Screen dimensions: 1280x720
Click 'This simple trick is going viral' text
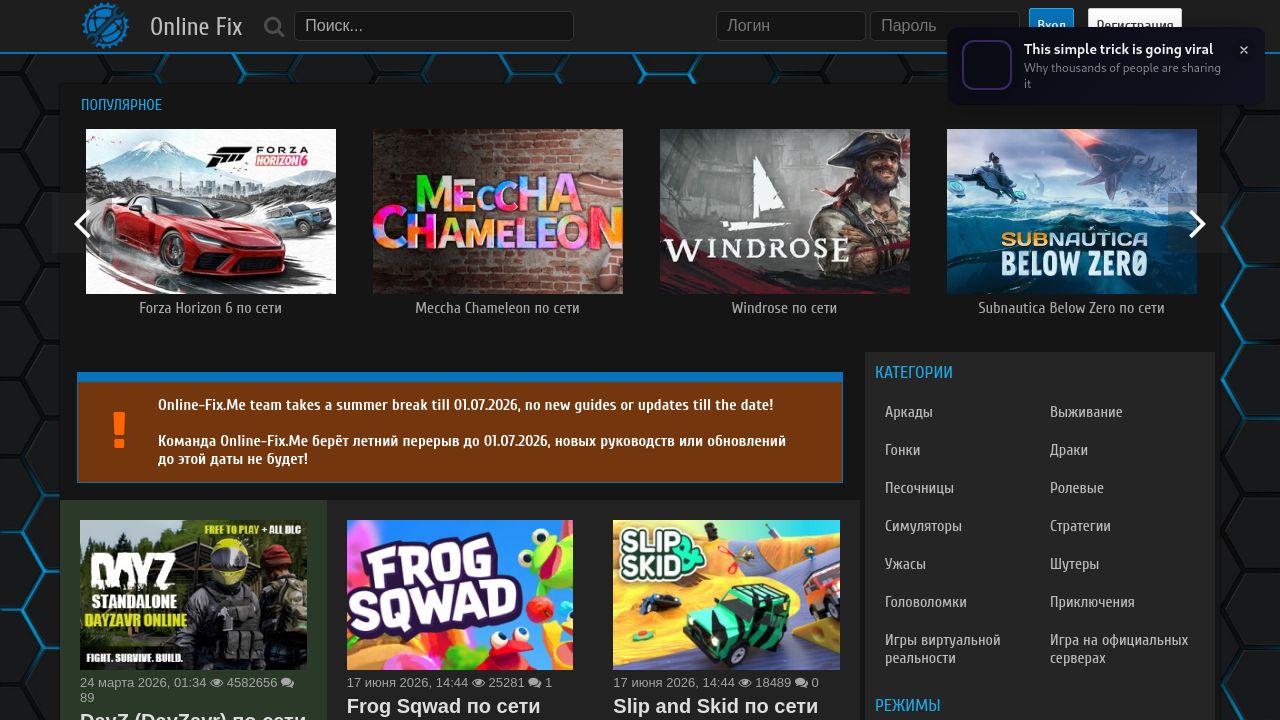click(1118, 49)
